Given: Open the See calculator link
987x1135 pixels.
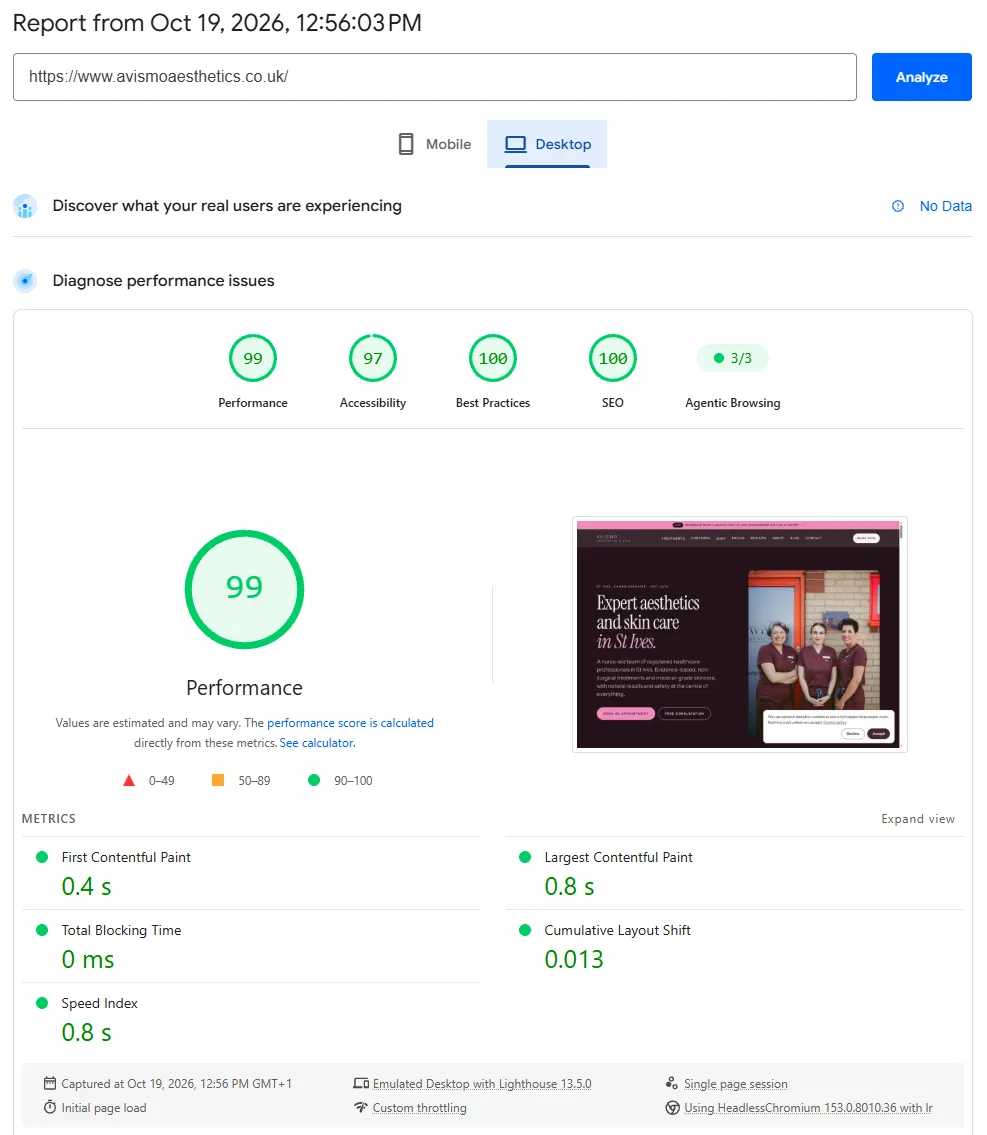Looking at the screenshot, I should [317, 743].
